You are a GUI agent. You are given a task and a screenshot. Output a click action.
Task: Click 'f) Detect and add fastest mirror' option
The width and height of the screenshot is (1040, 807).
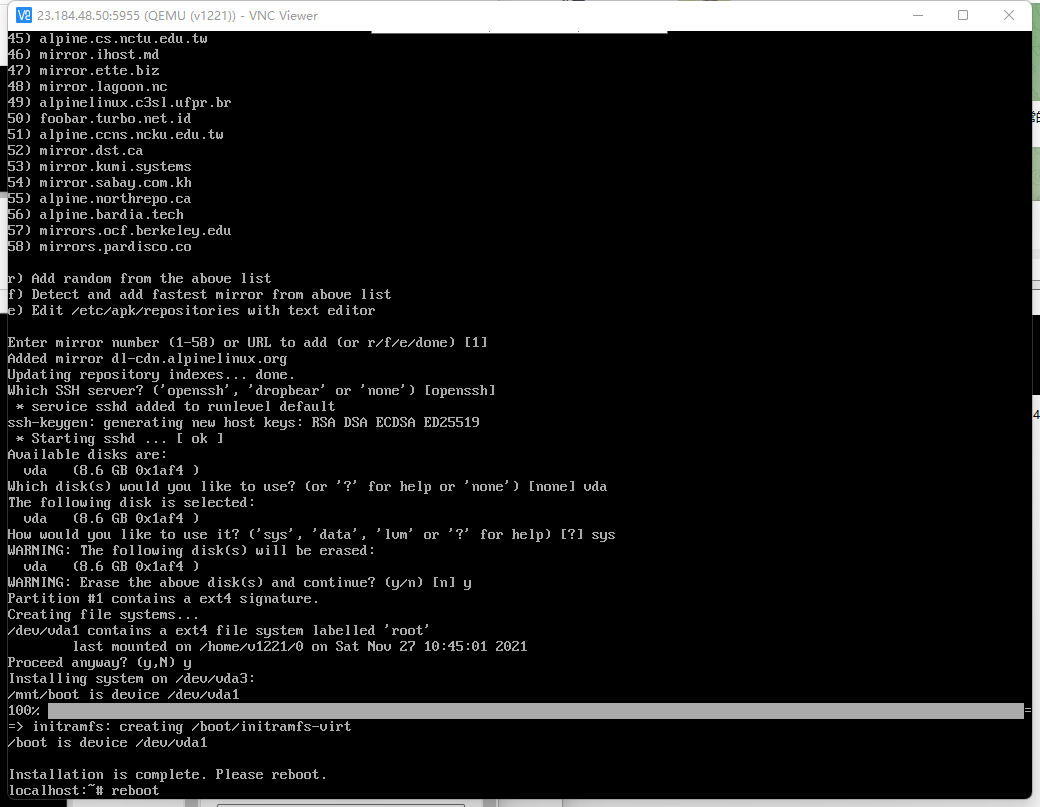coord(199,294)
